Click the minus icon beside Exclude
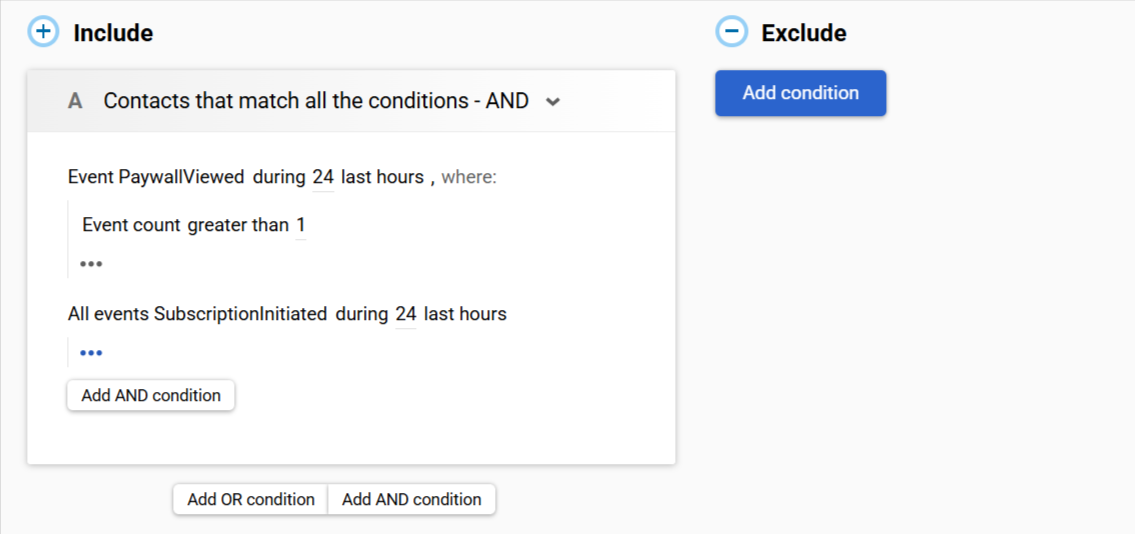The width and height of the screenshot is (1135, 534). click(x=731, y=32)
